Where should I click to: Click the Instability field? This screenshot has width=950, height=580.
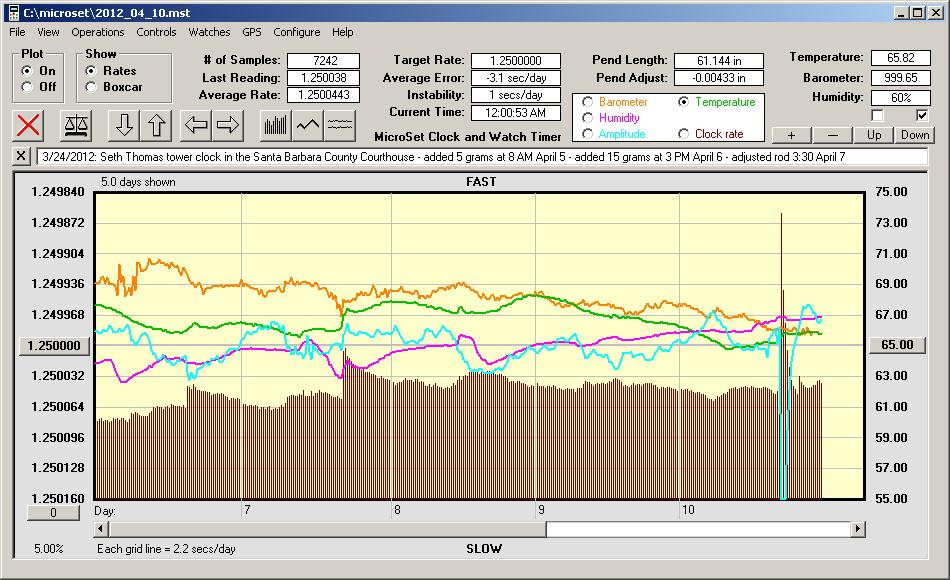click(x=516, y=95)
